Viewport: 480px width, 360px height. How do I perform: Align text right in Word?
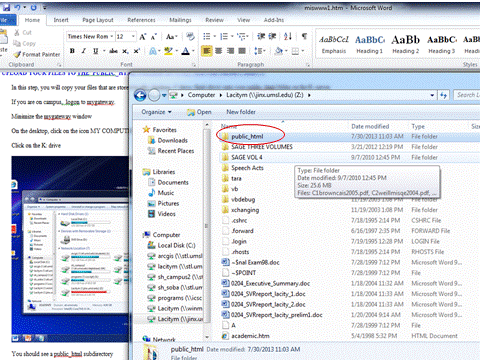tap(230, 51)
